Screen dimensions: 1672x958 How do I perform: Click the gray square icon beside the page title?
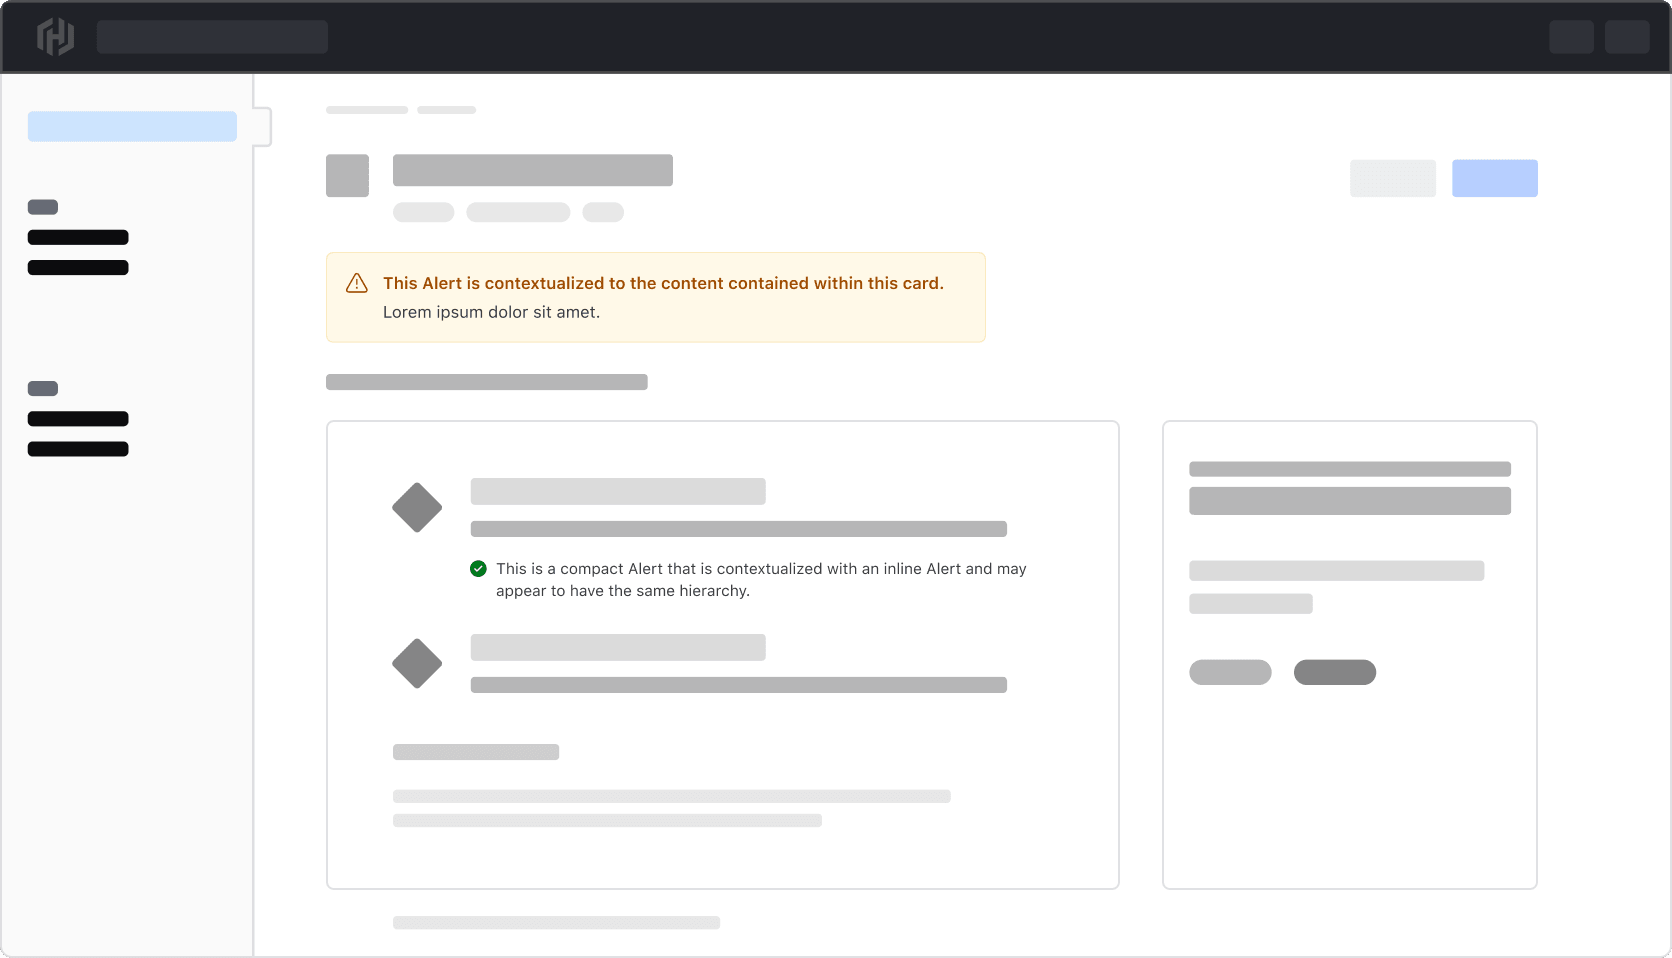pos(347,176)
